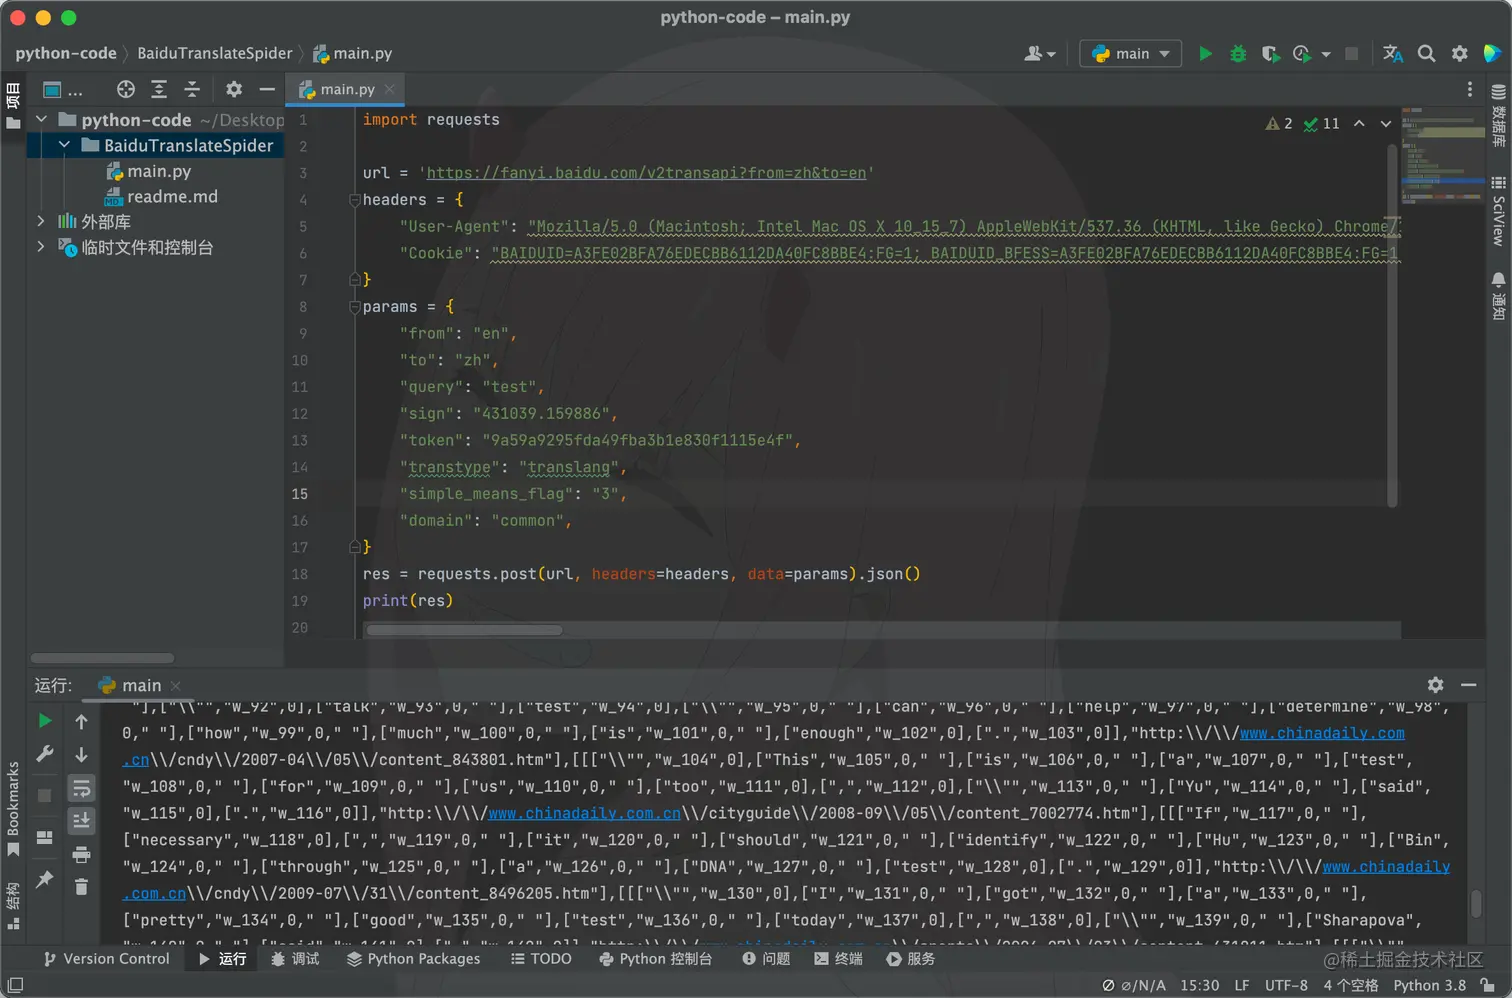Open wrench icon in run panel
This screenshot has height=998, width=1512.
45,754
